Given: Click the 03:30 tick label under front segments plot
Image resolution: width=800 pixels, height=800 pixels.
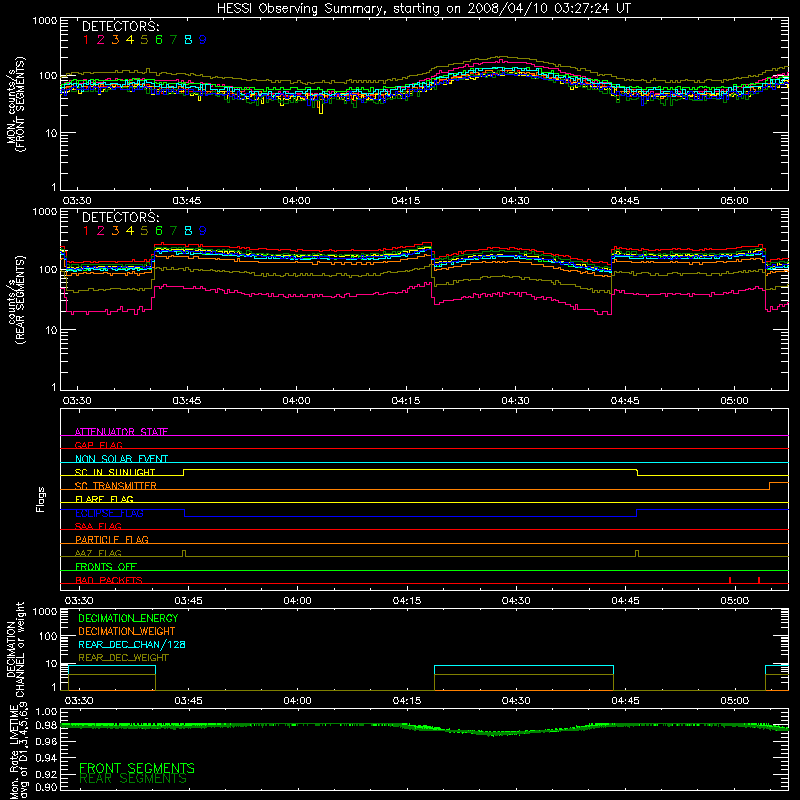Looking at the screenshot, I should pos(77,201).
